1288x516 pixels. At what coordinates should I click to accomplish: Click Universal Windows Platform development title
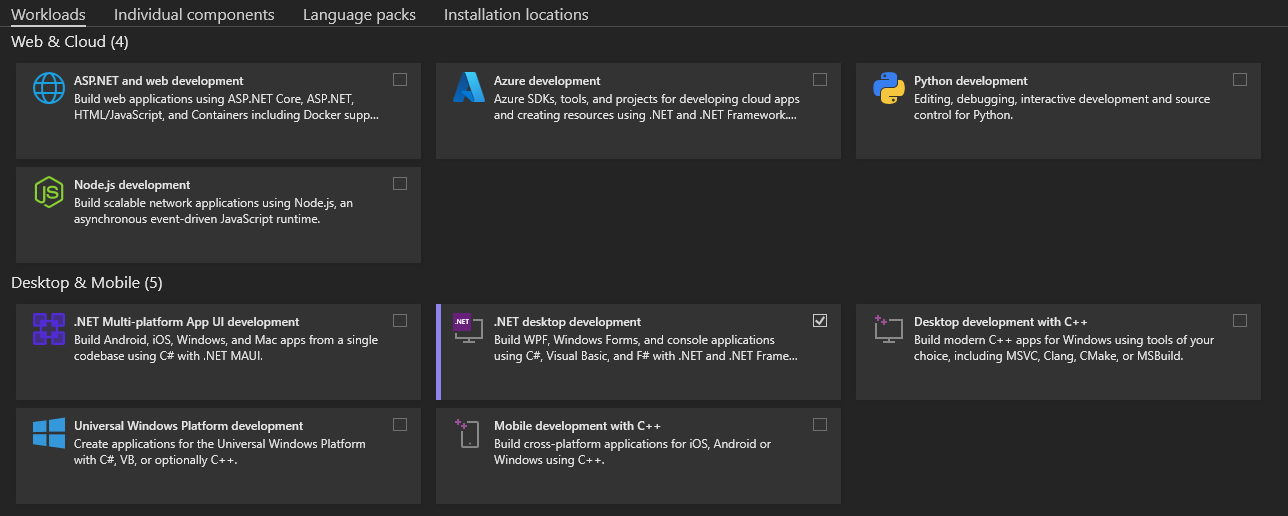pos(189,426)
